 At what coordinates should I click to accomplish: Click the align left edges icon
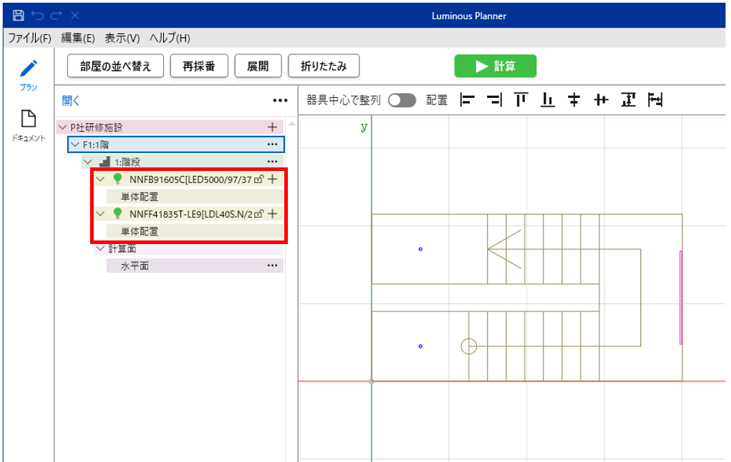pos(466,100)
